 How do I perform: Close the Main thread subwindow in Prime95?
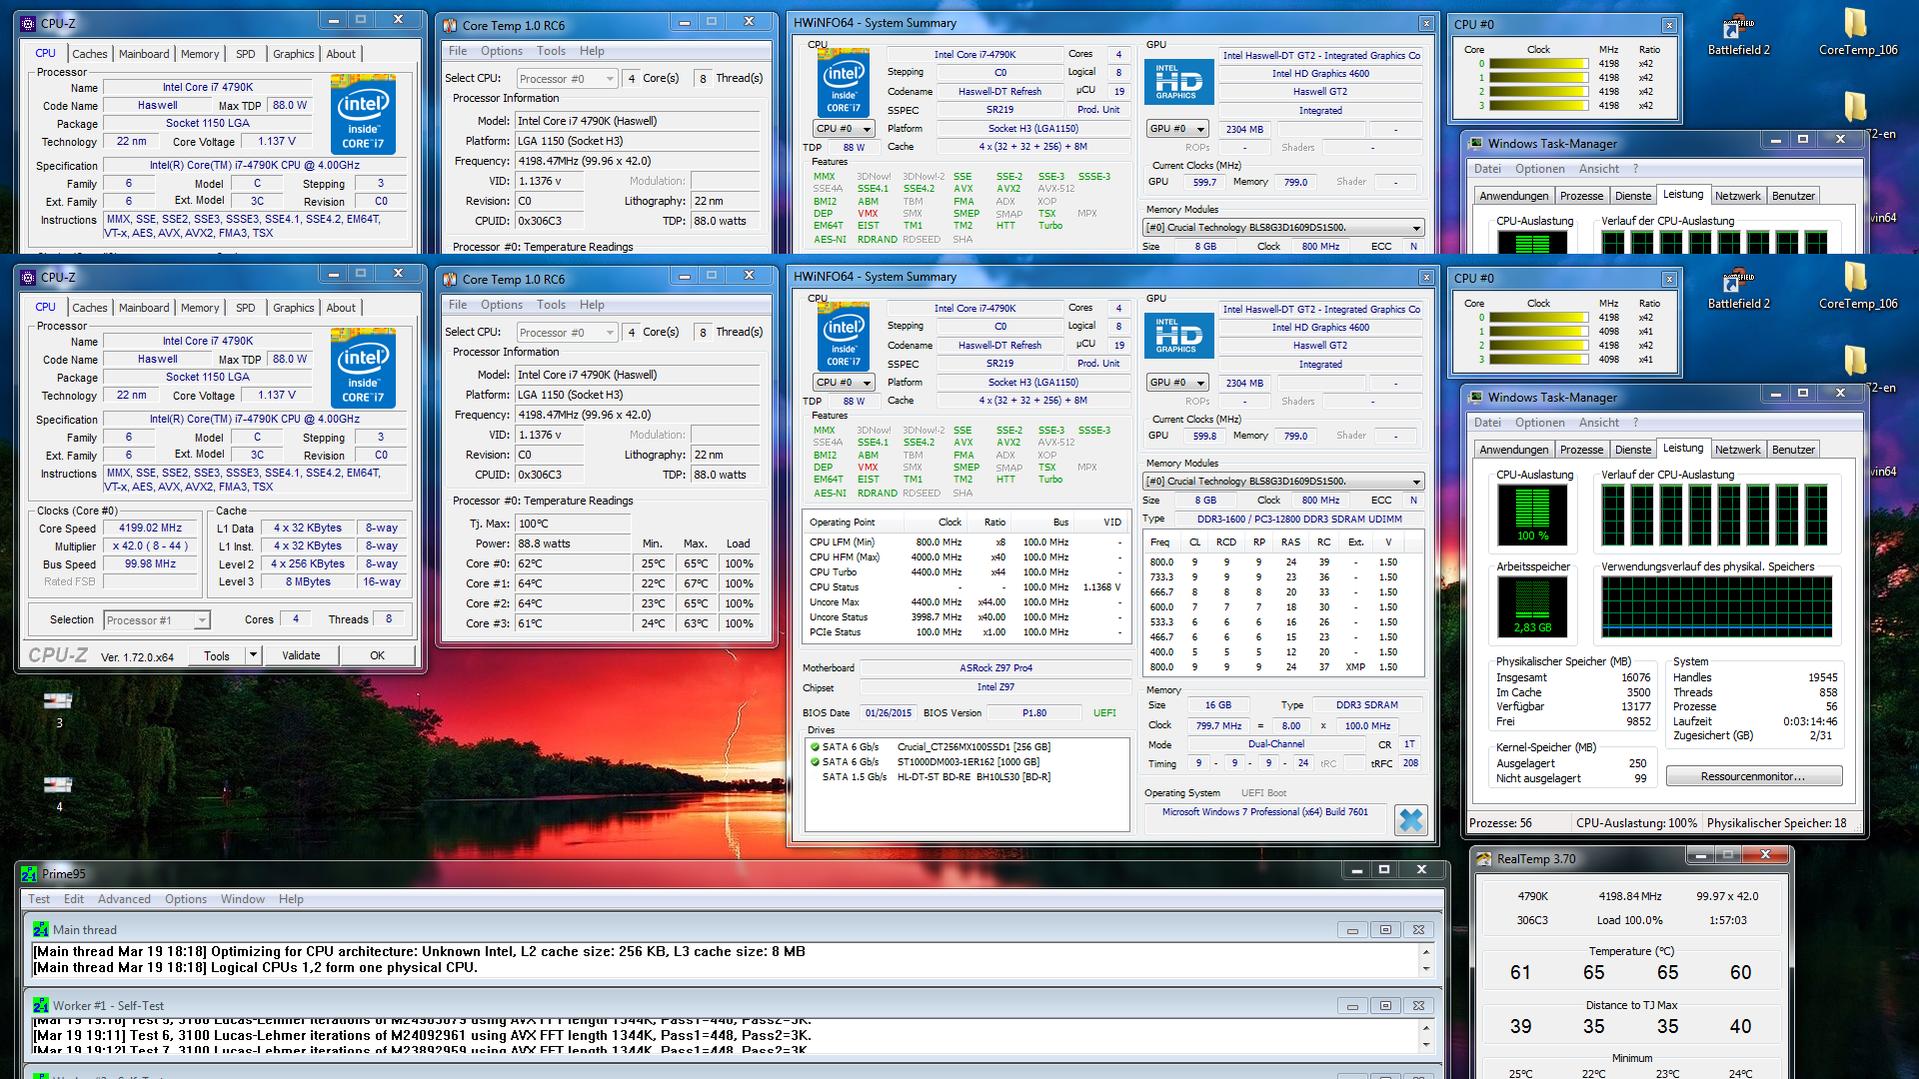1418,930
